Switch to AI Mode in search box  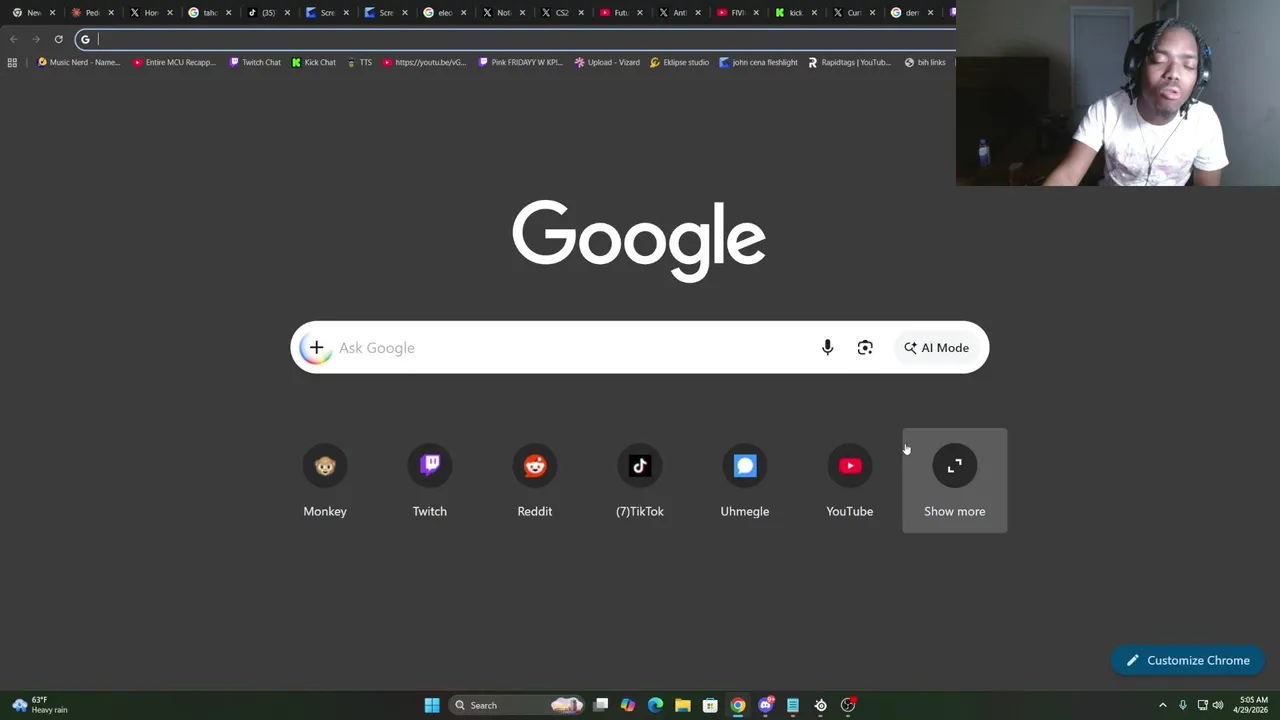coord(937,348)
